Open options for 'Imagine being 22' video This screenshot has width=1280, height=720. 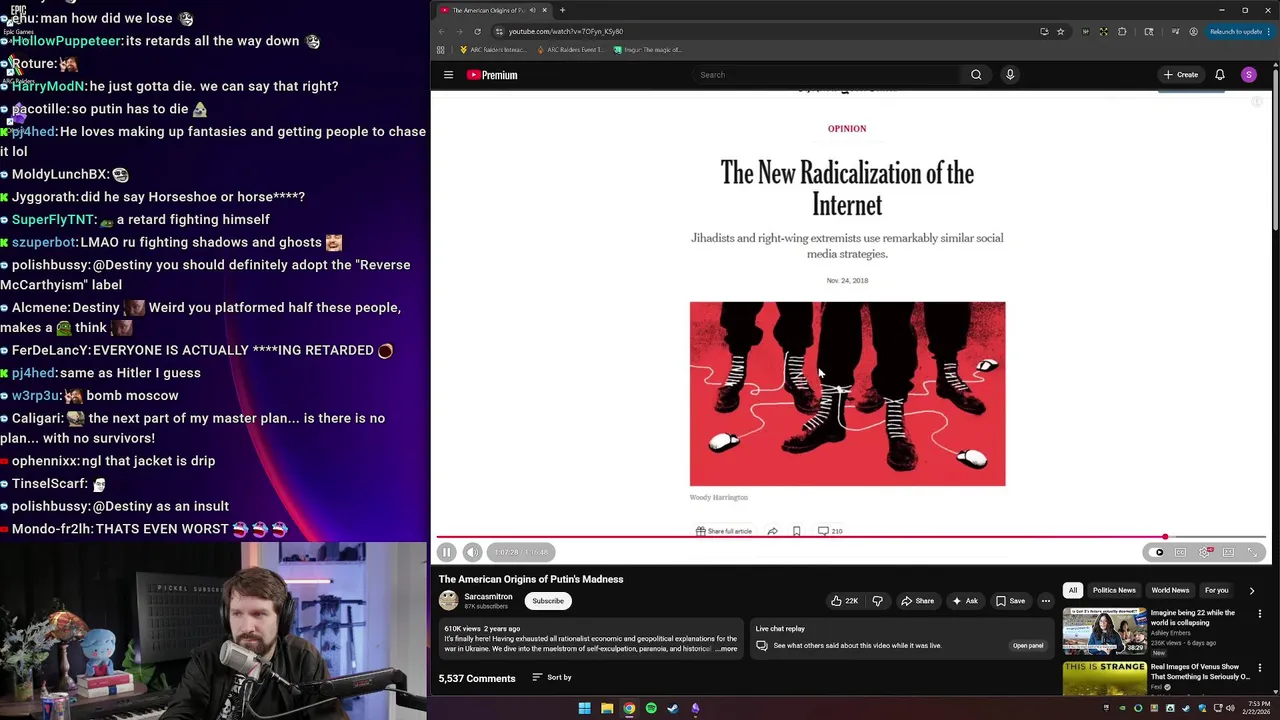click(x=1260, y=614)
